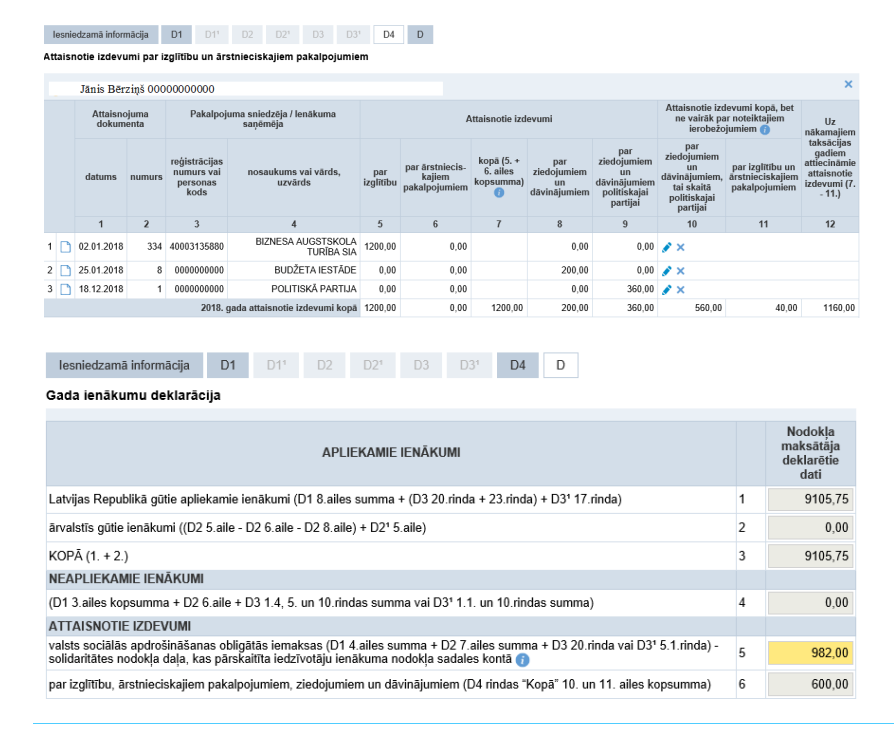Click 1200,00 in BIZNESA AUGSTSKOLA row
The image size is (894, 732).
pyautogui.click(x=380, y=247)
